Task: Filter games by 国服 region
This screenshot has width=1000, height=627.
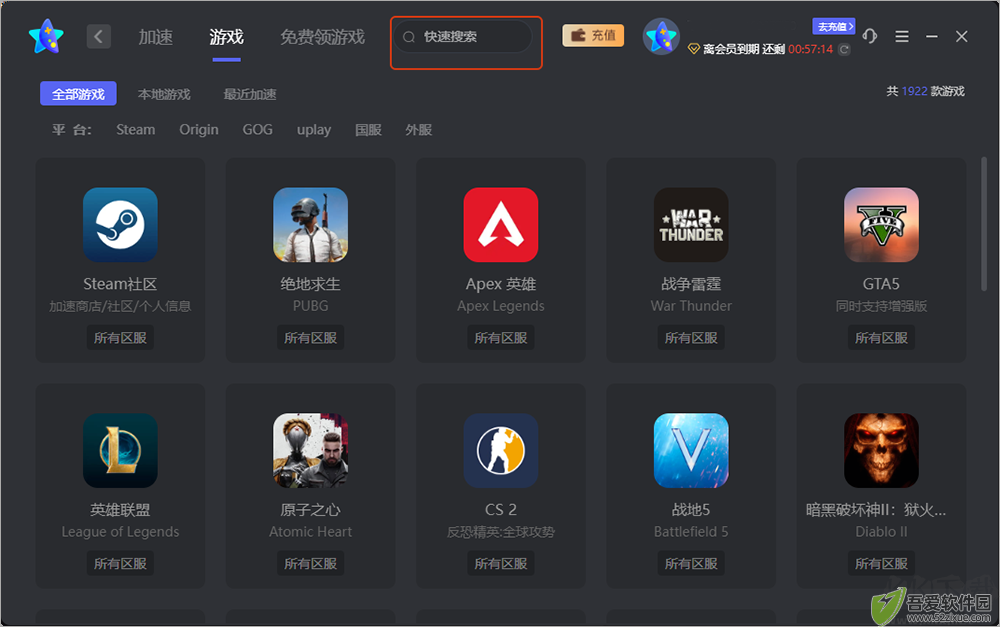Action: pyautogui.click(x=369, y=129)
